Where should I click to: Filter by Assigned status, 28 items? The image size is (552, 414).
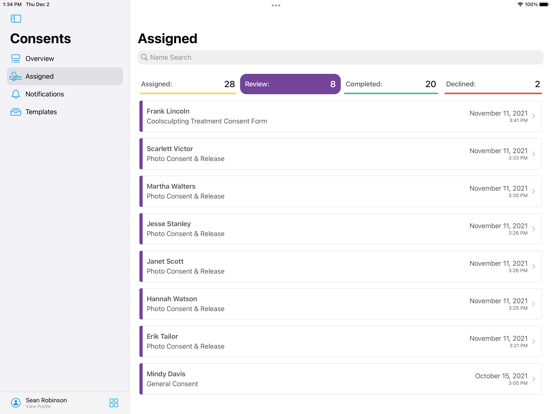[188, 84]
